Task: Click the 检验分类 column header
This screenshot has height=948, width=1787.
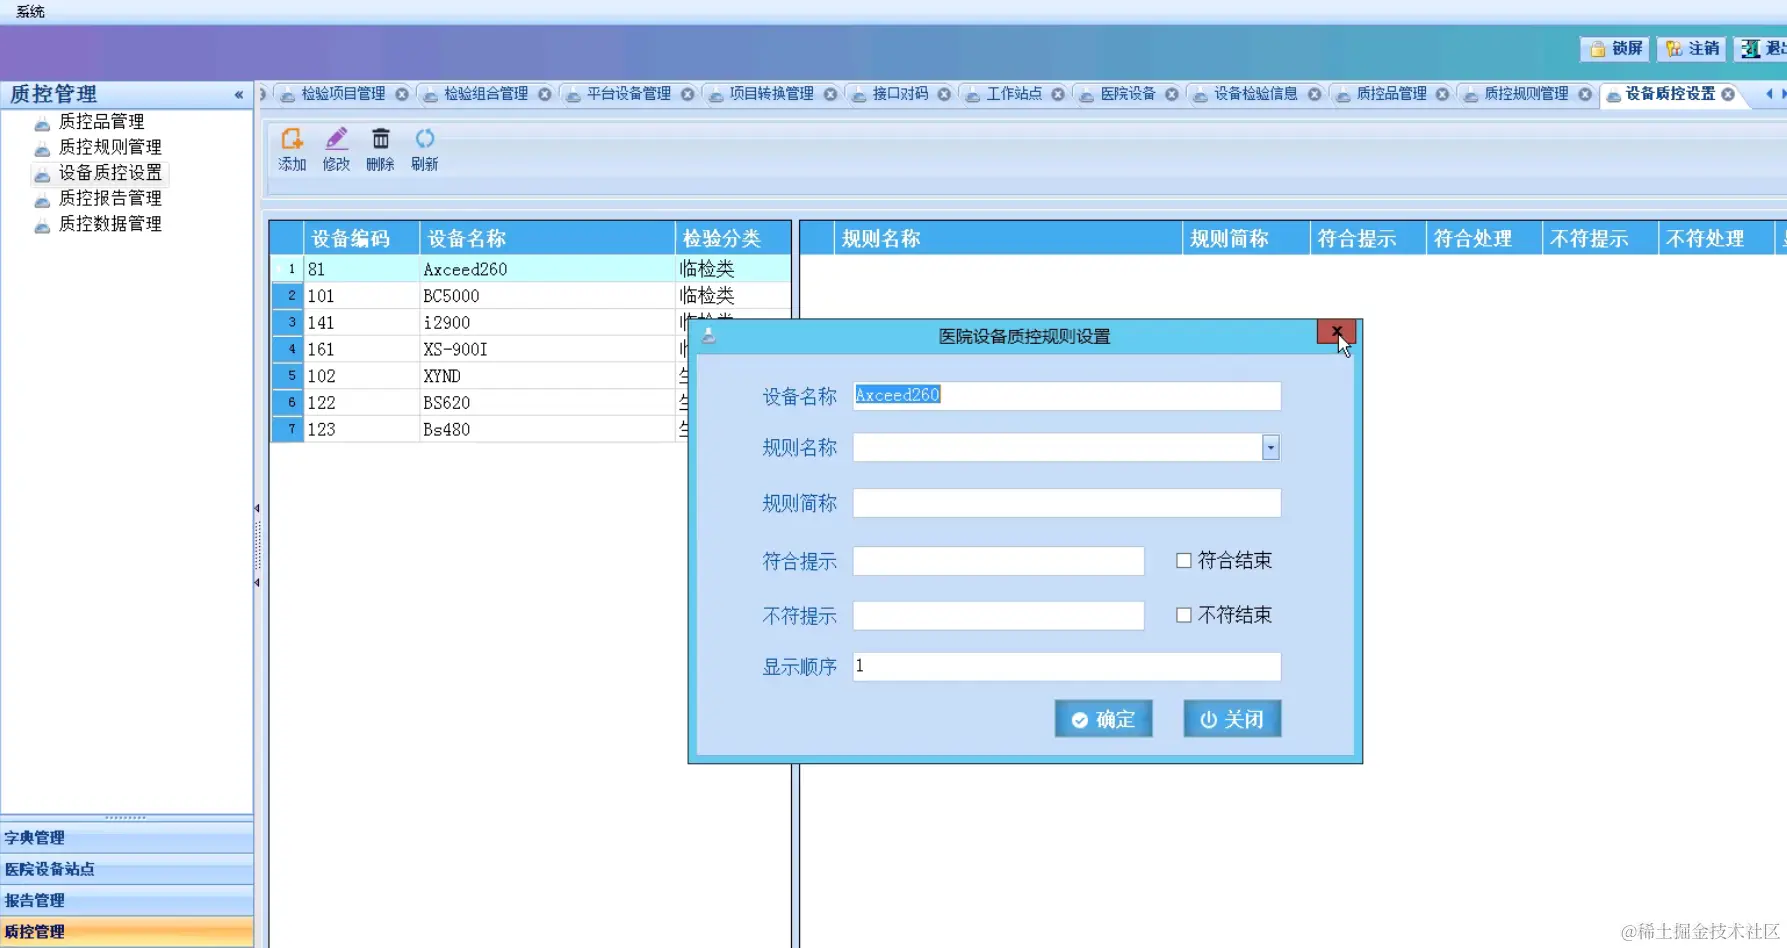Action: point(733,238)
